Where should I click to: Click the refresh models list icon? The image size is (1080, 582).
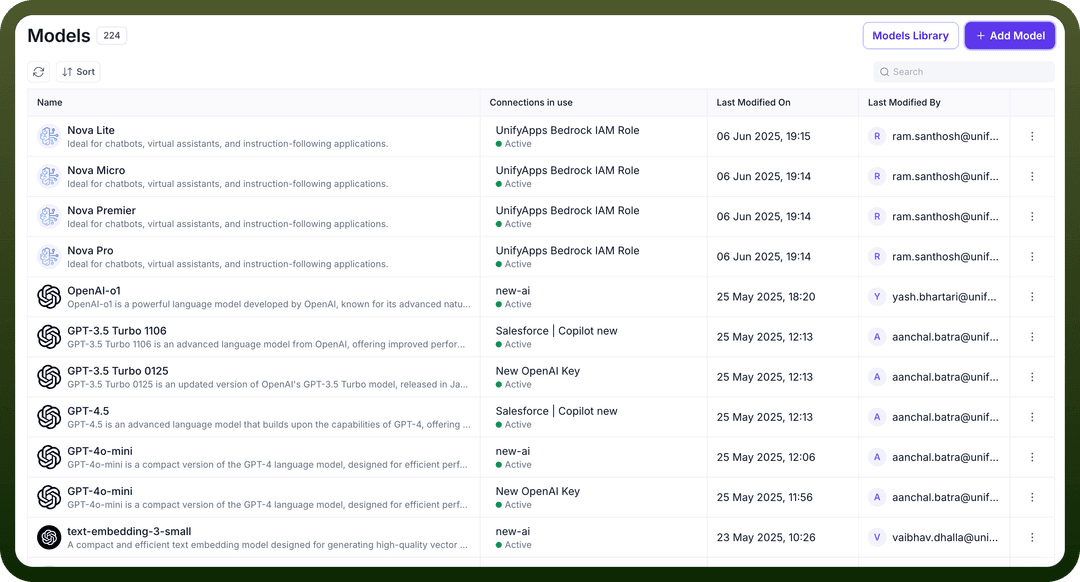pos(39,72)
